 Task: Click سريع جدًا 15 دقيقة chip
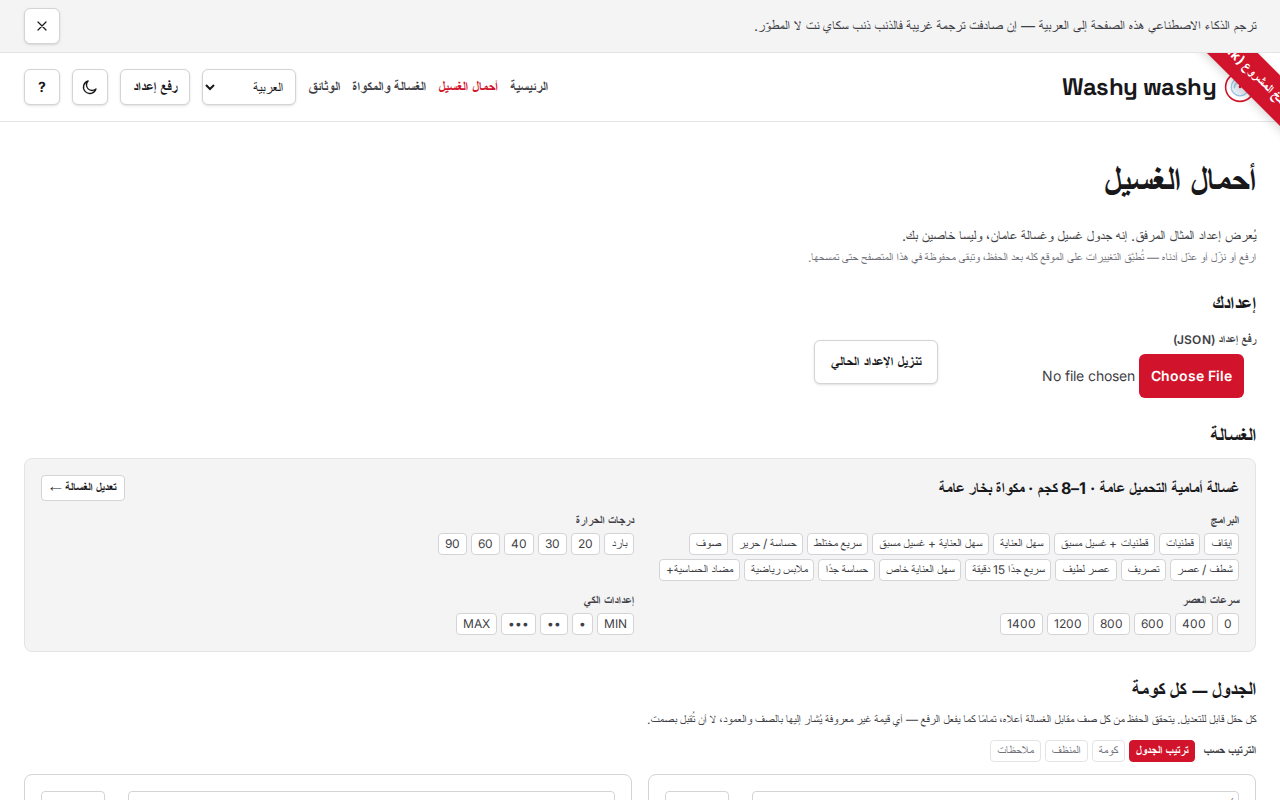[1008, 570]
